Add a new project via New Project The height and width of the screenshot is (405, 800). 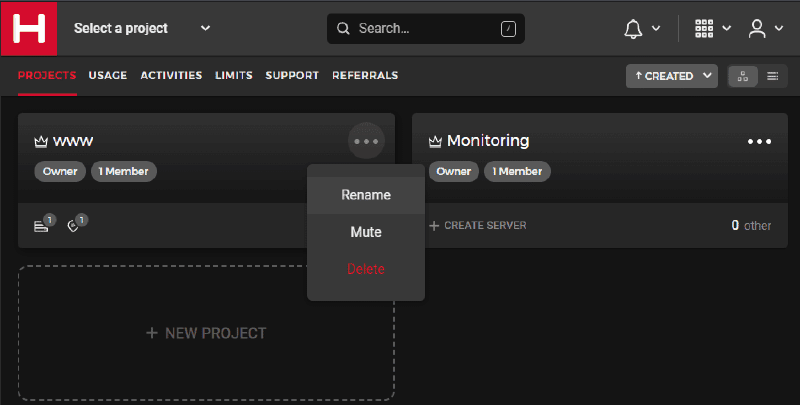206,333
